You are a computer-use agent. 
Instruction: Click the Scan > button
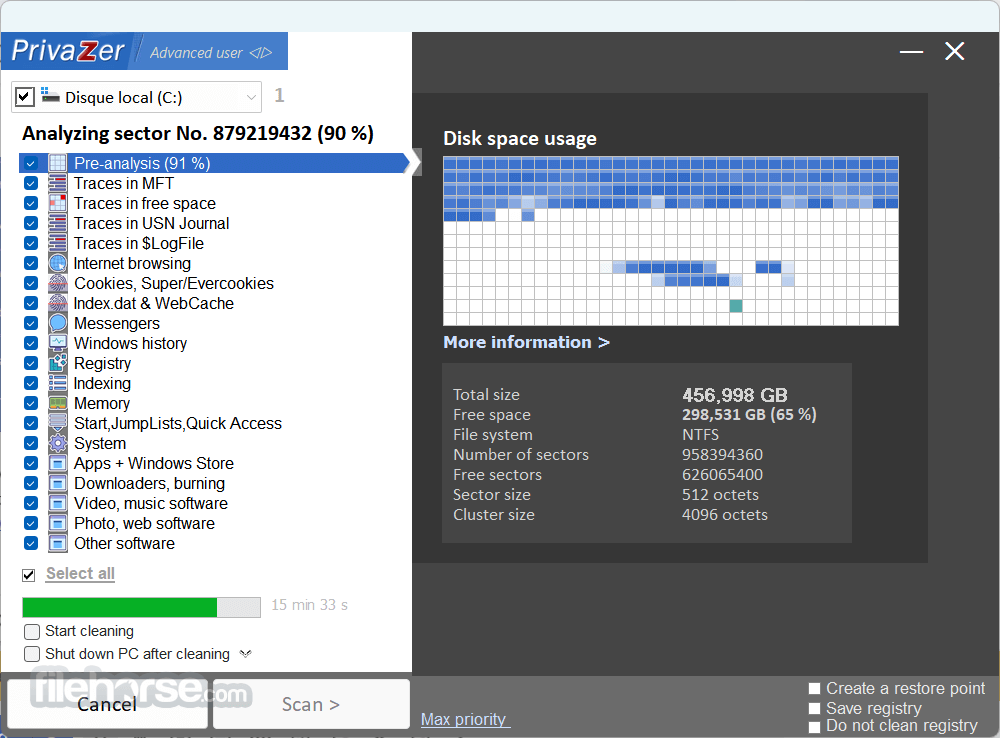(x=311, y=704)
